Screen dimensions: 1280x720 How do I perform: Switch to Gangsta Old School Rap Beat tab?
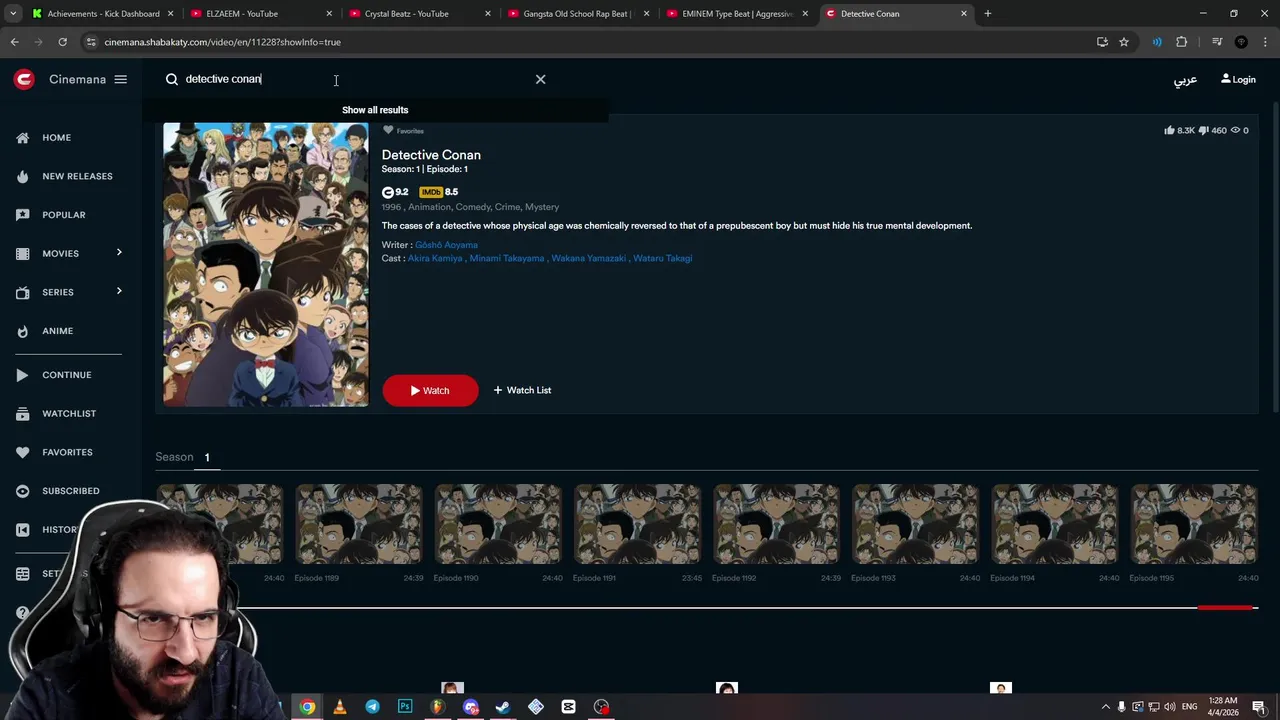[578, 14]
